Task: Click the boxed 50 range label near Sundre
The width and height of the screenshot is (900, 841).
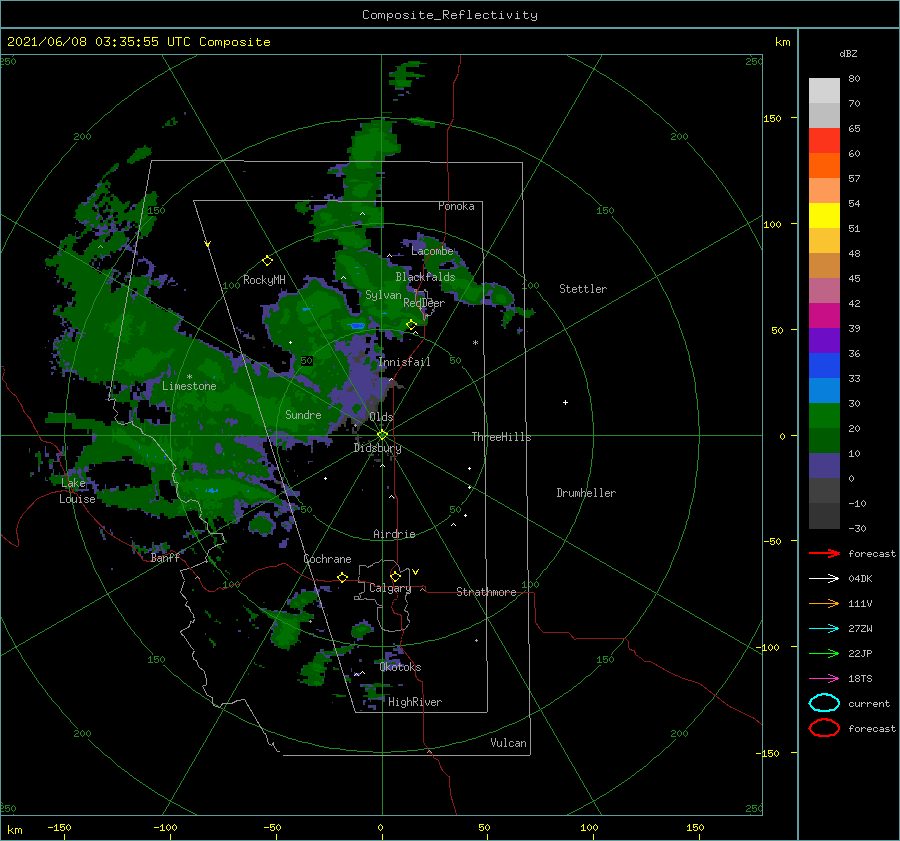Action: pos(307,361)
